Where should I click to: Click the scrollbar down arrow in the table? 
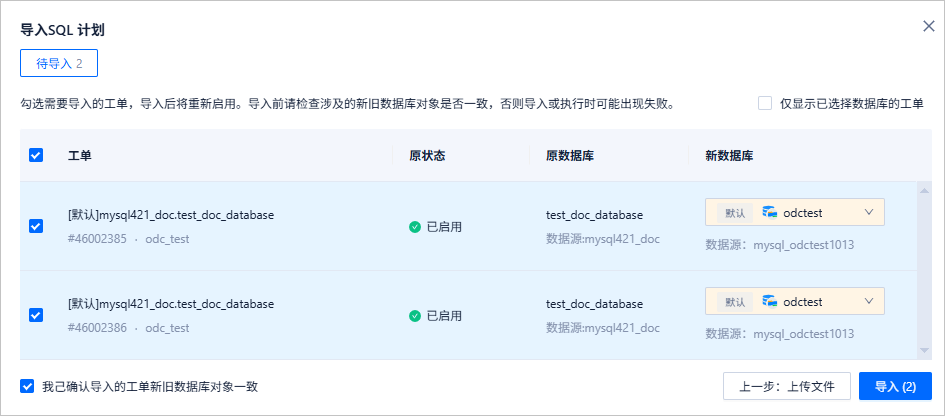point(923,350)
